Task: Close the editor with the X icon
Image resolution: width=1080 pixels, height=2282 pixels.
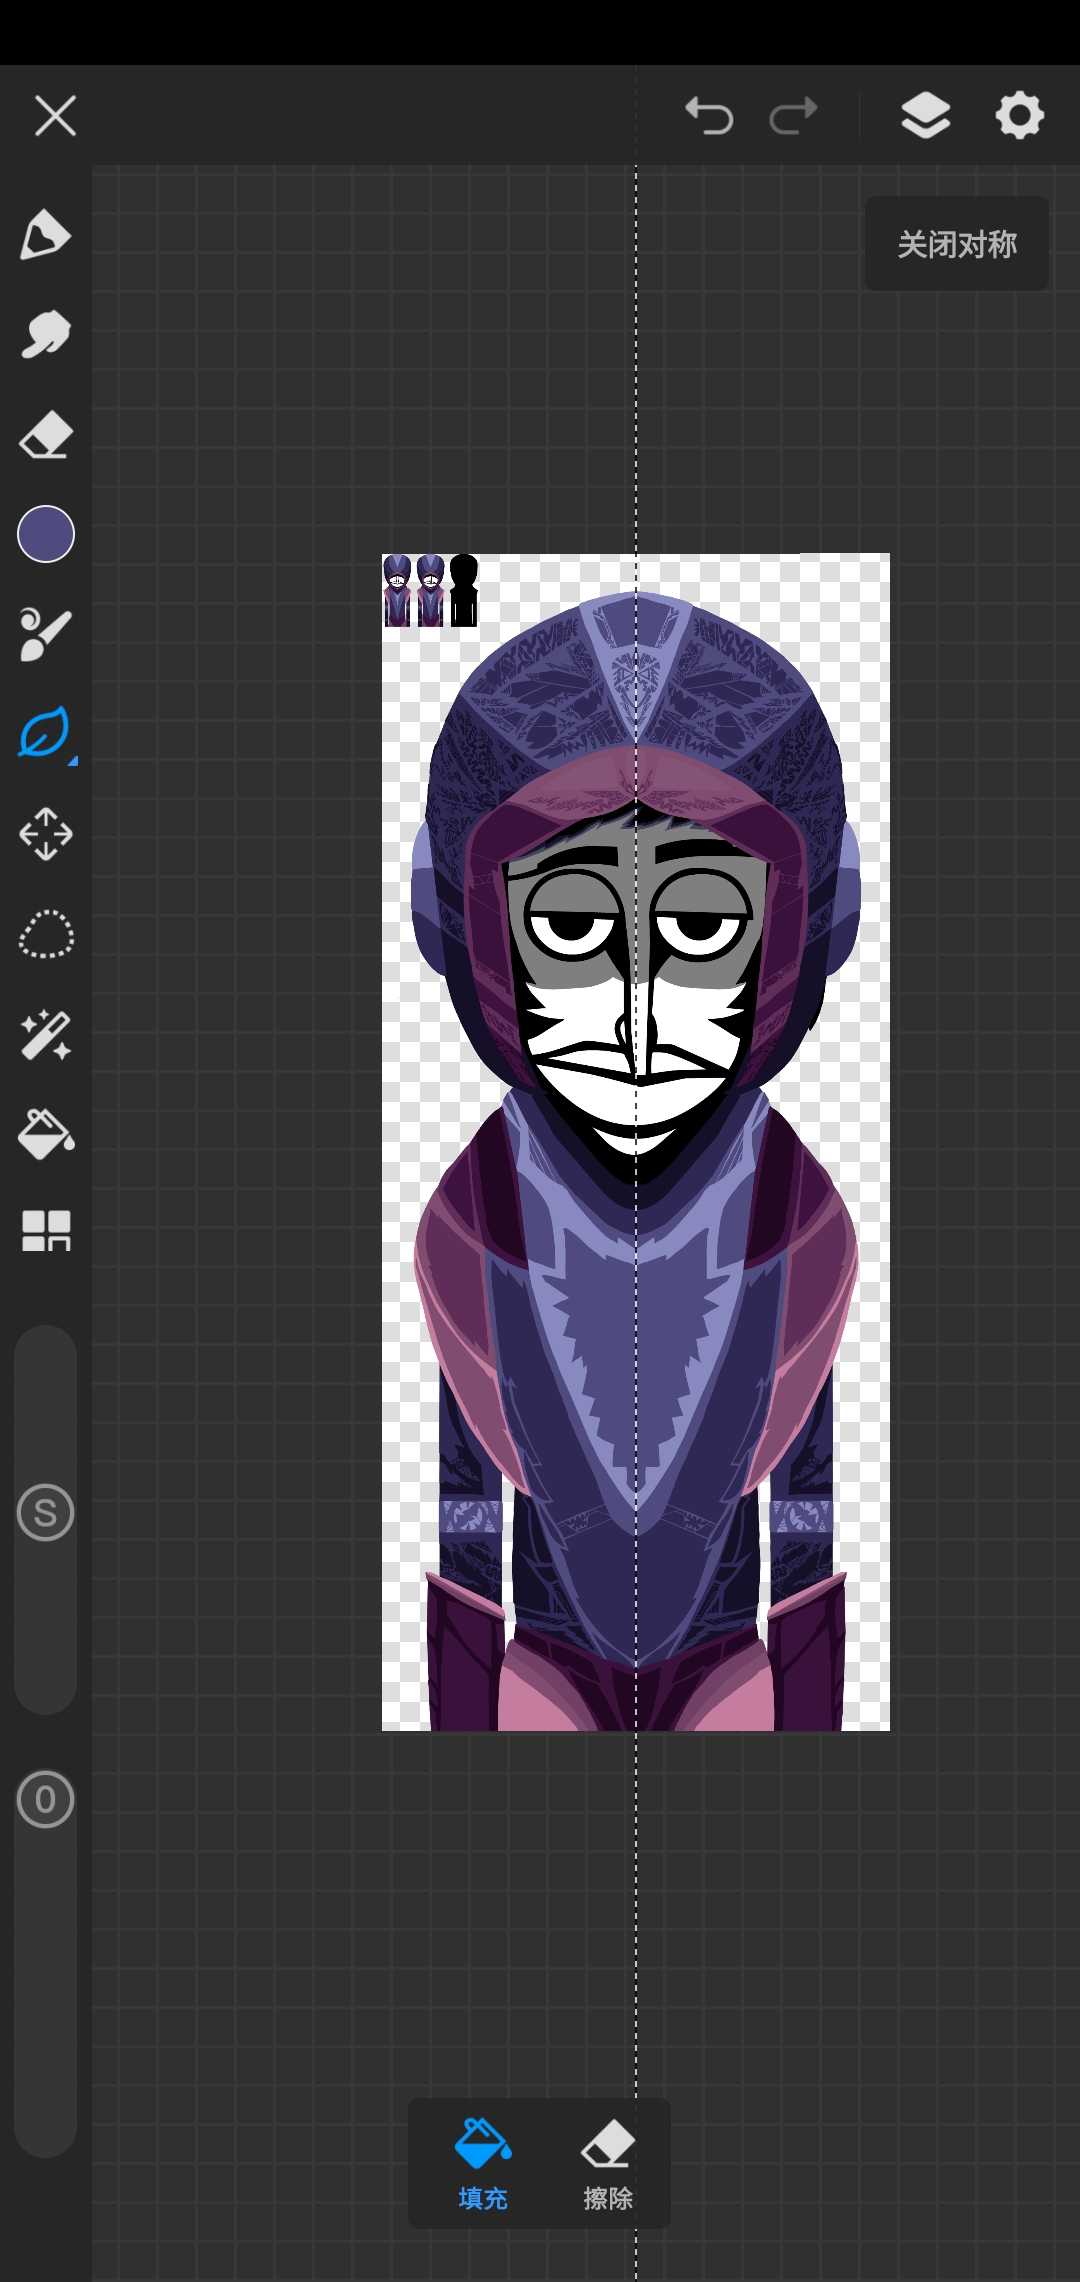Action: [55, 116]
